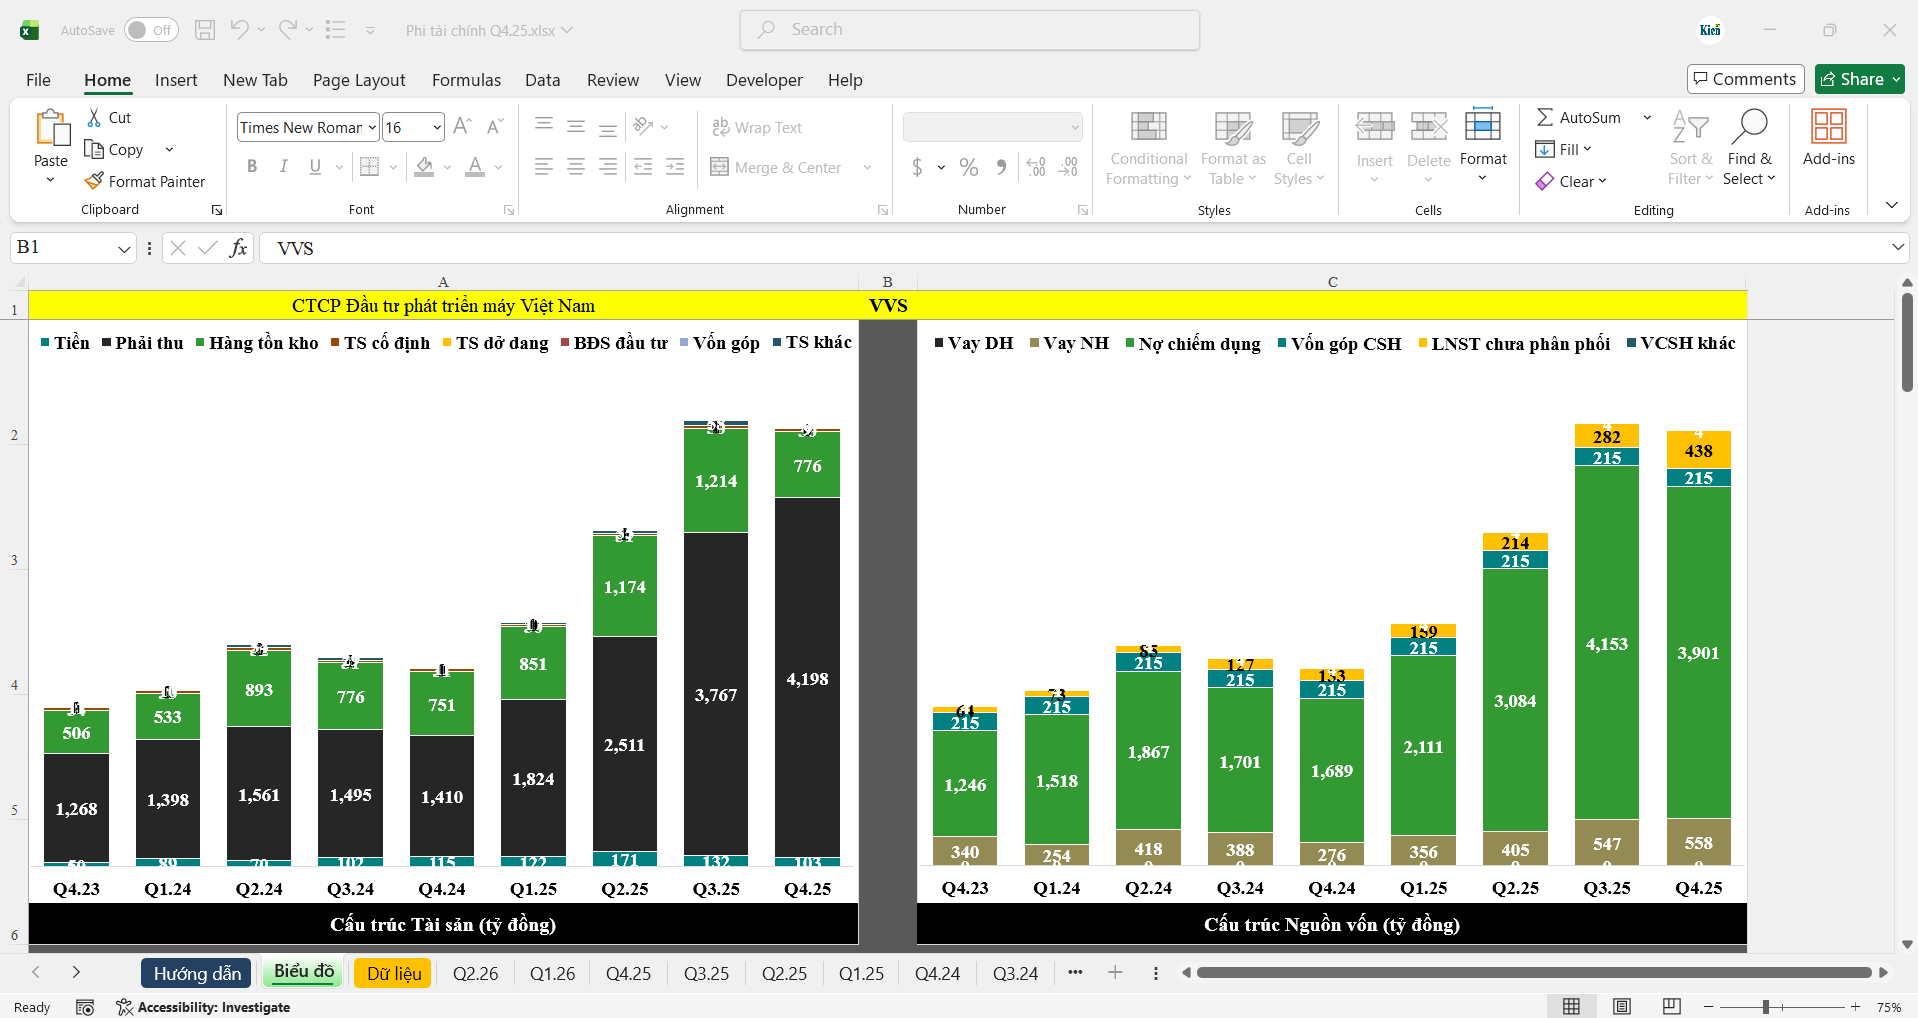Viewport: 1918px width, 1018px height.
Task: Click in the Search box
Action: (970, 30)
